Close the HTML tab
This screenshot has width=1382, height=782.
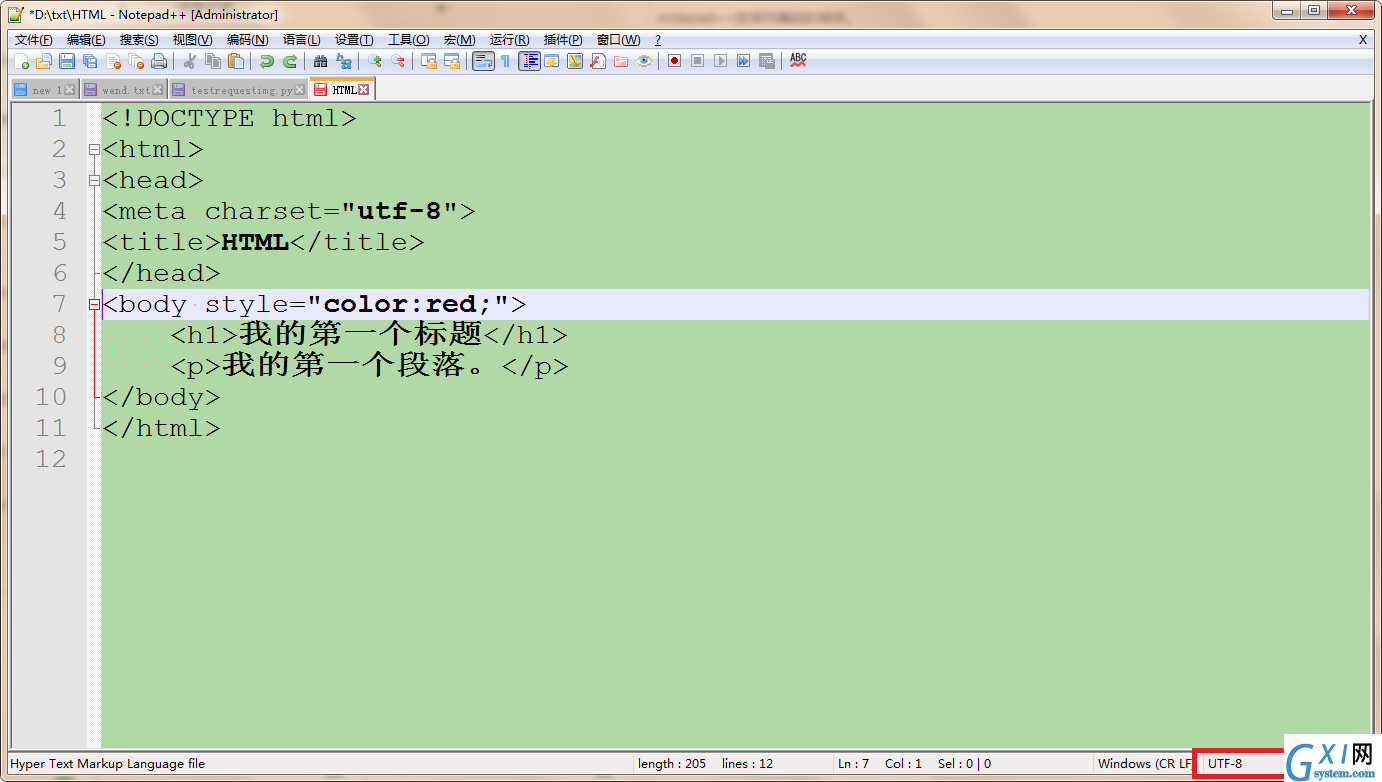click(364, 90)
